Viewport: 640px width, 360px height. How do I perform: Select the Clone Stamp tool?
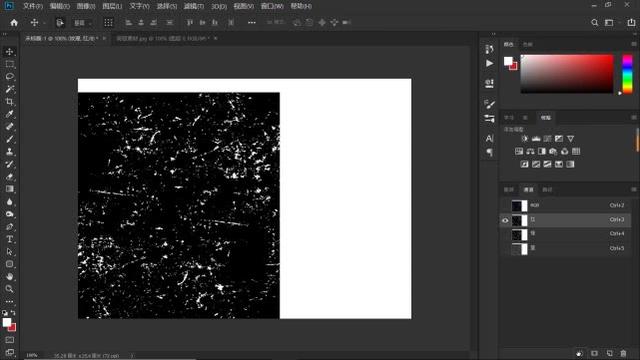point(9,151)
